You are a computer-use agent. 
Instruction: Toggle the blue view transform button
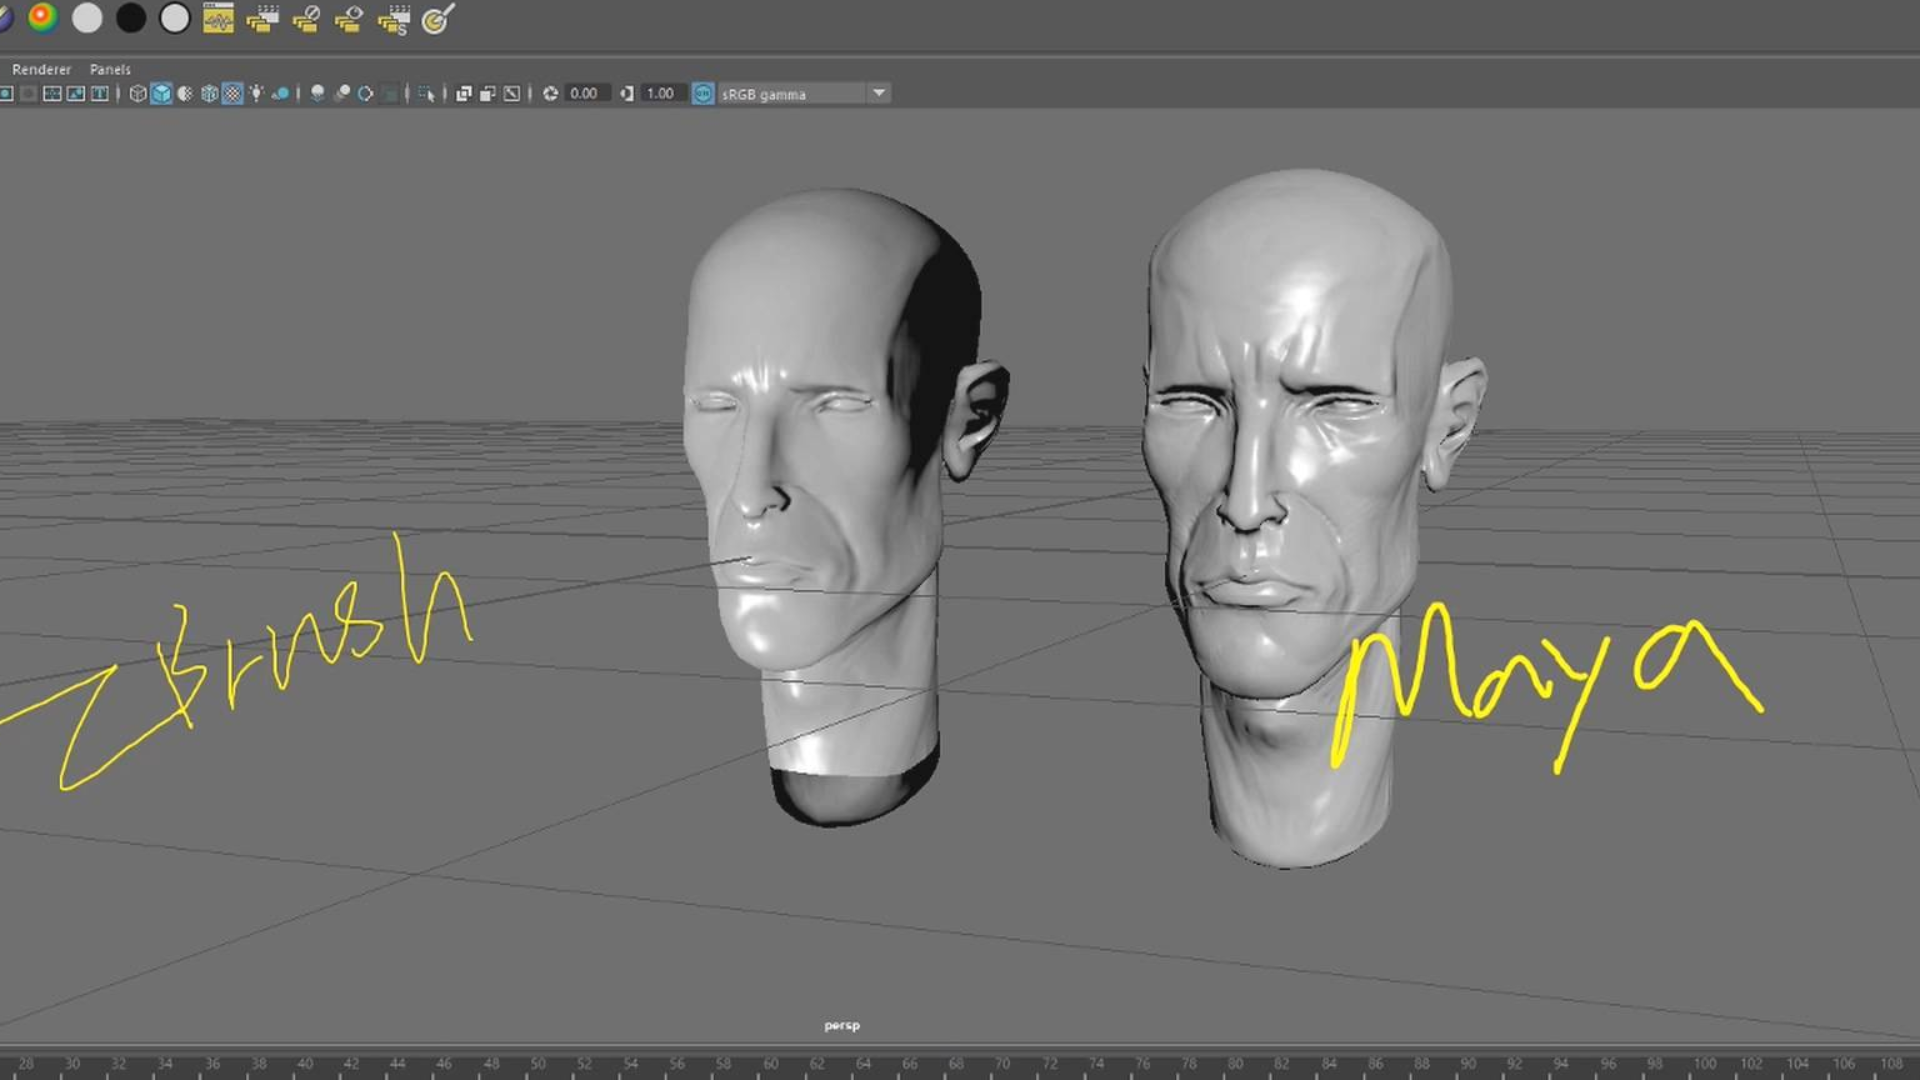pos(703,93)
